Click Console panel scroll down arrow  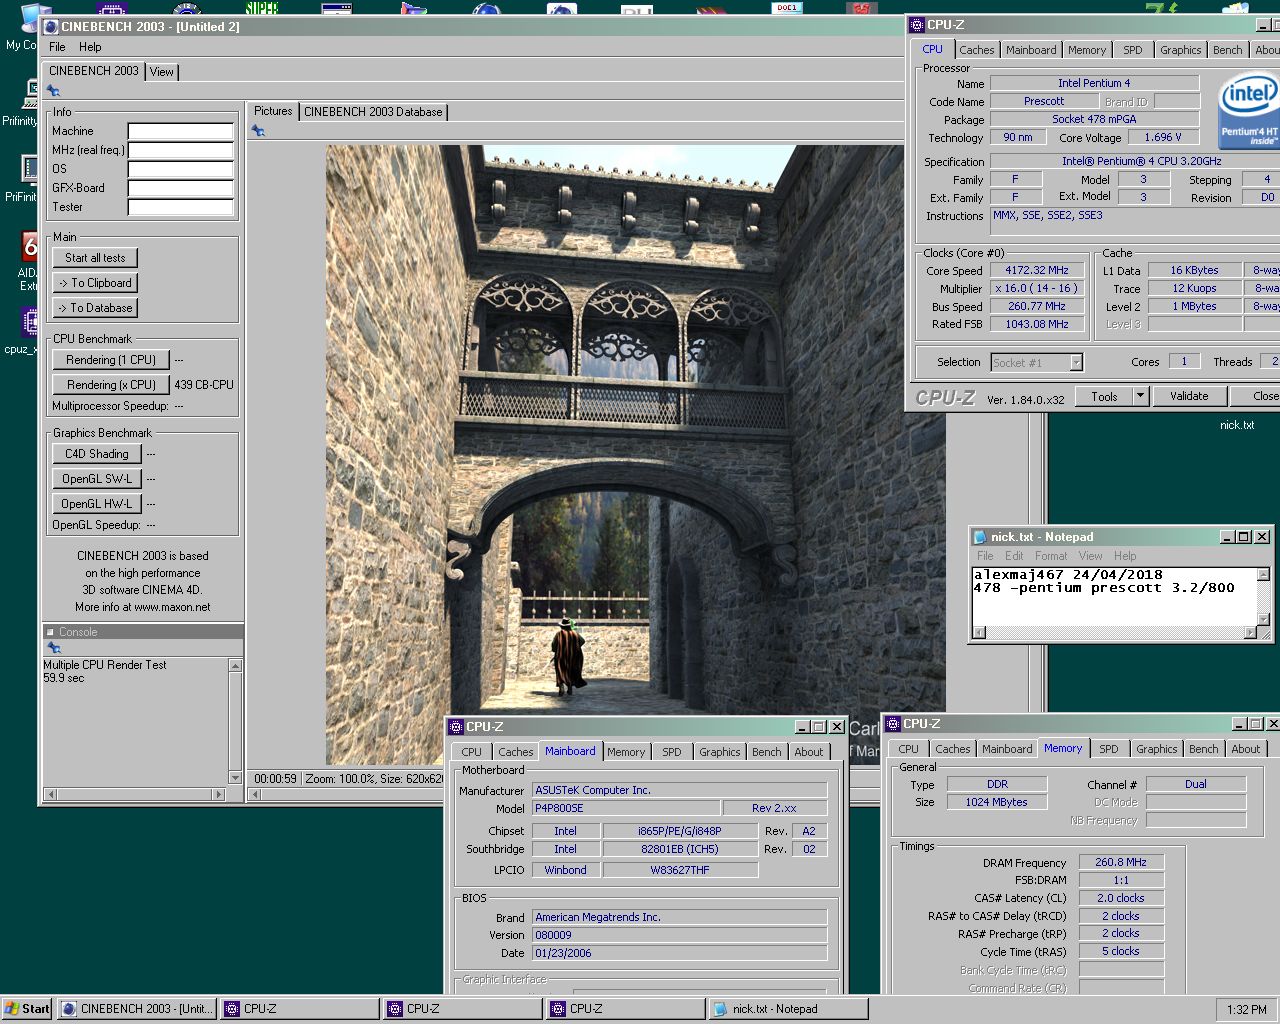(235, 778)
